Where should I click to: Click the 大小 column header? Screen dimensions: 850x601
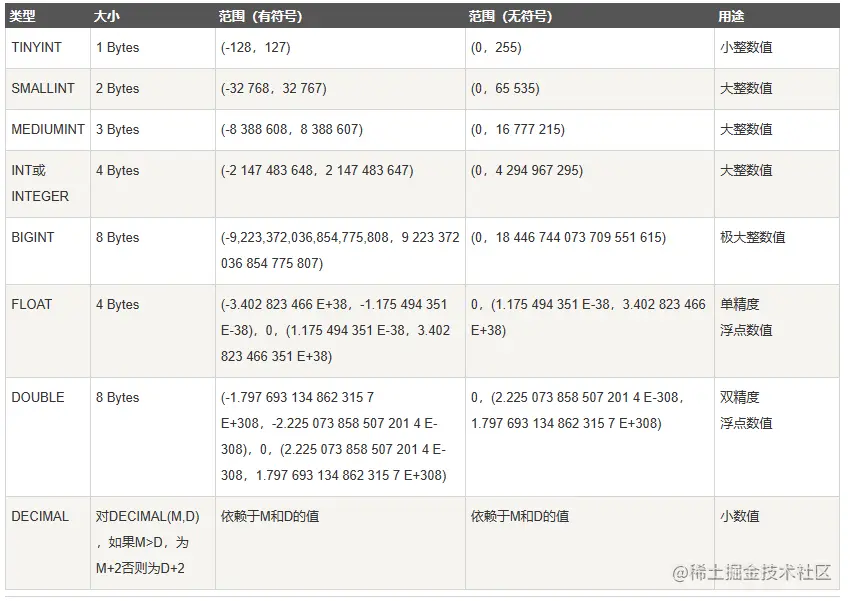click(153, 16)
